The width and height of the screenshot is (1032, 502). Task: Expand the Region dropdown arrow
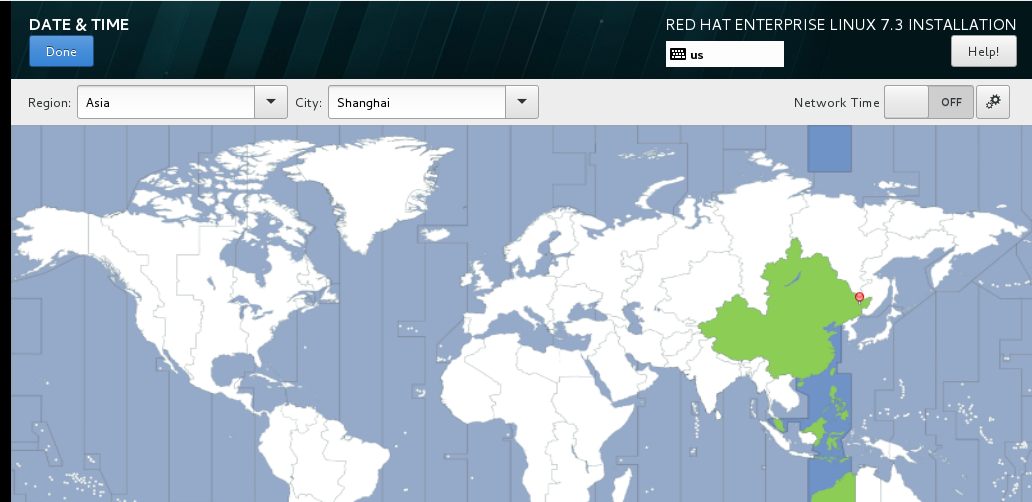click(x=271, y=102)
